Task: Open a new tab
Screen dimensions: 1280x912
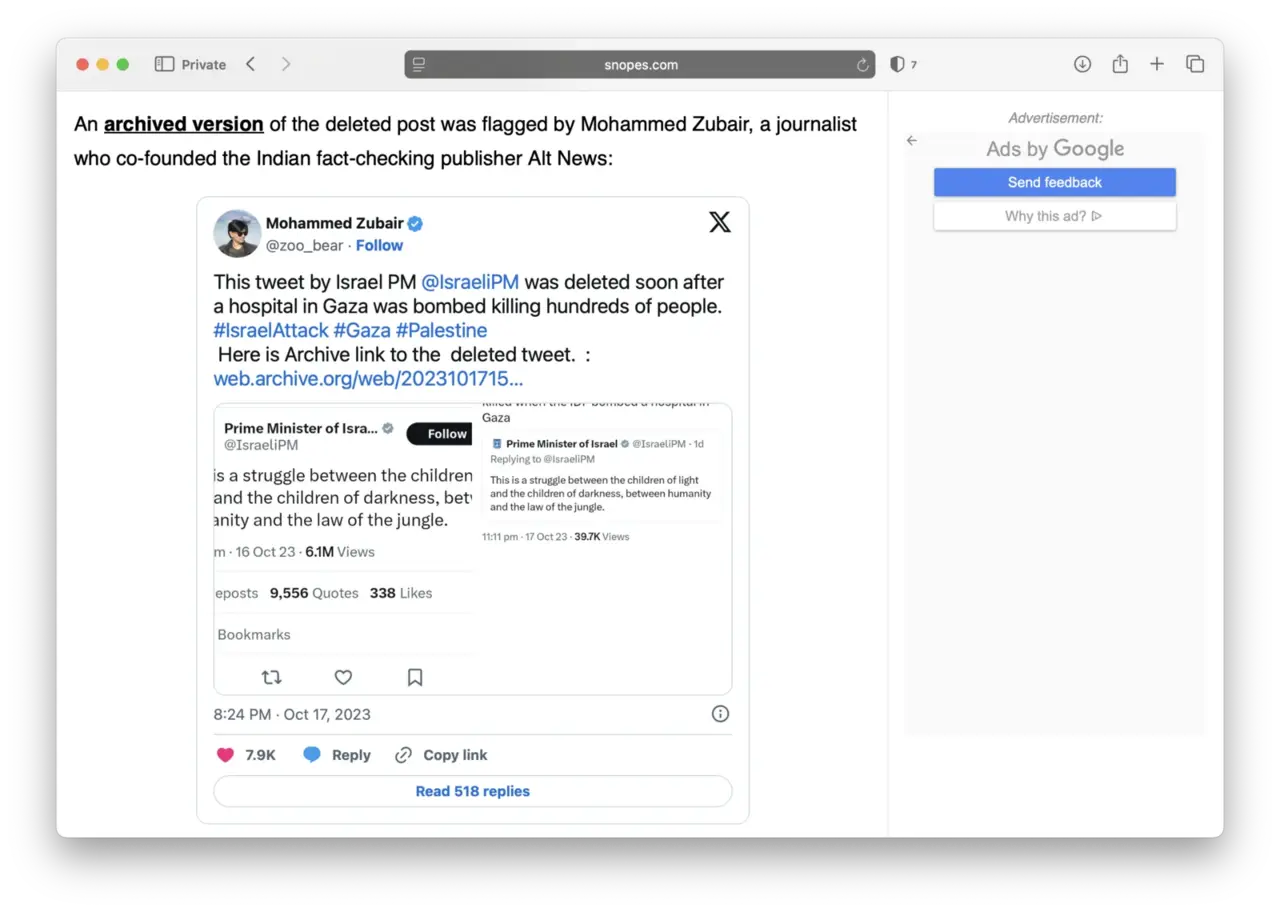Action: coord(1157,64)
